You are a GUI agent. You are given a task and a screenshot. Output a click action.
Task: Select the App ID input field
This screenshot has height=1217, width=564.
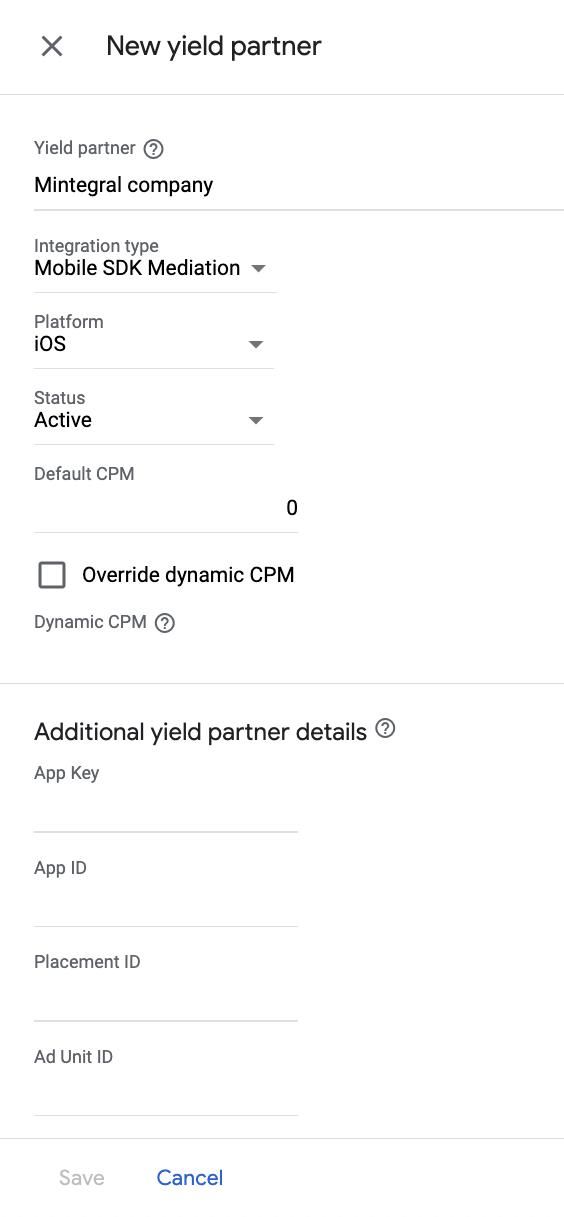tap(166, 905)
